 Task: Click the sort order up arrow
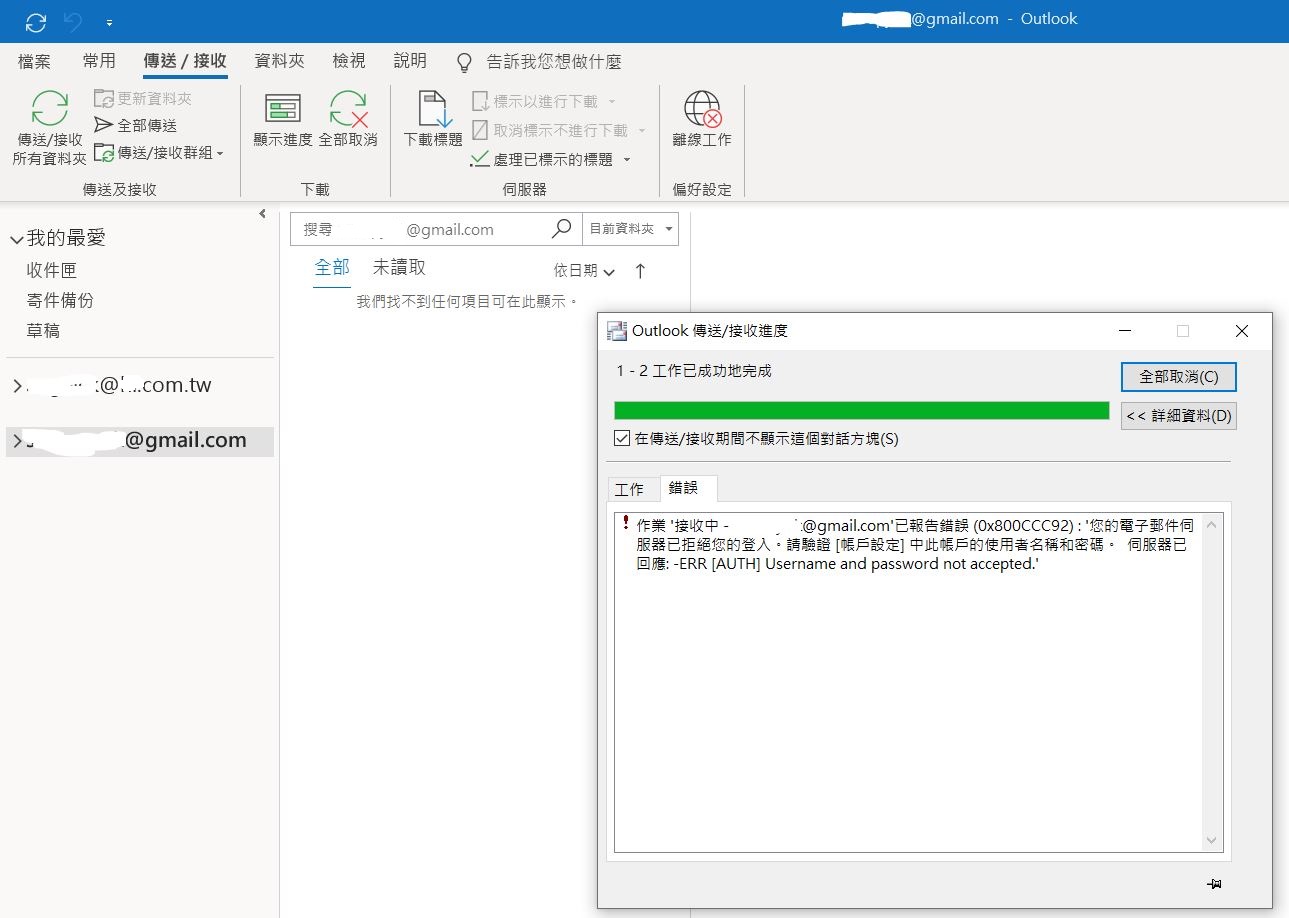[641, 271]
